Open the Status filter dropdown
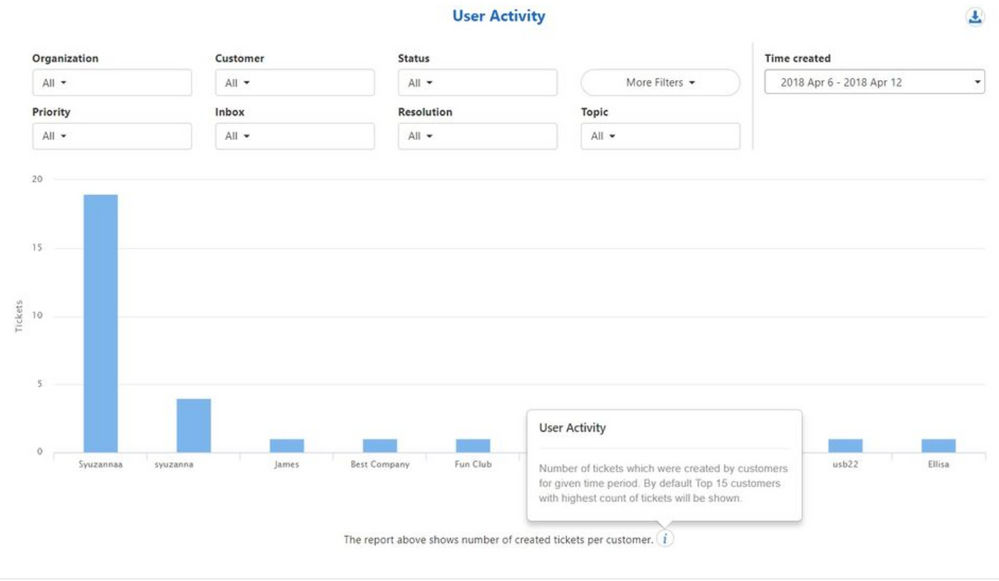 click(477, 83)
